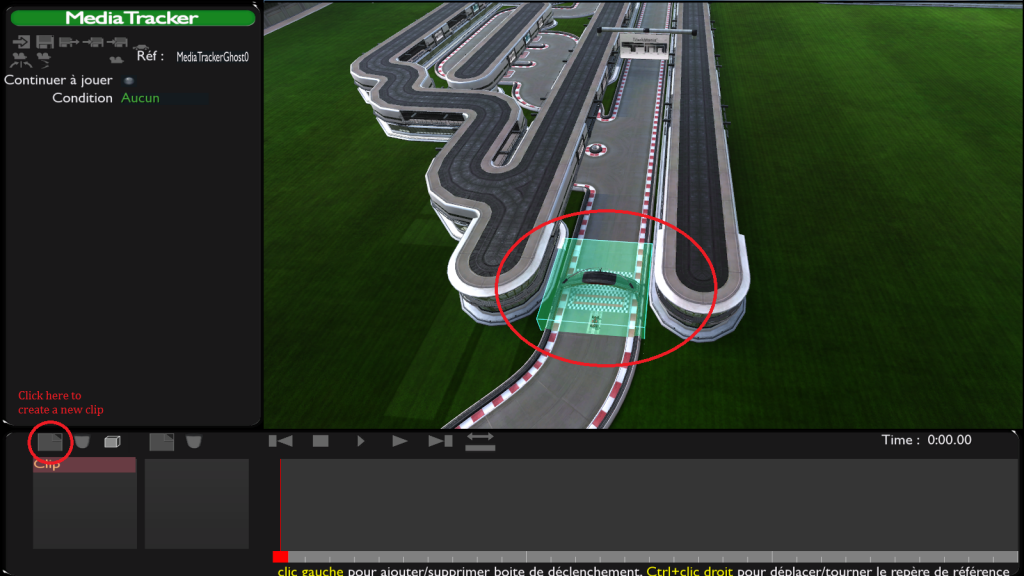Click the new track page icon

pyautogui.click(x=161, y=442)
